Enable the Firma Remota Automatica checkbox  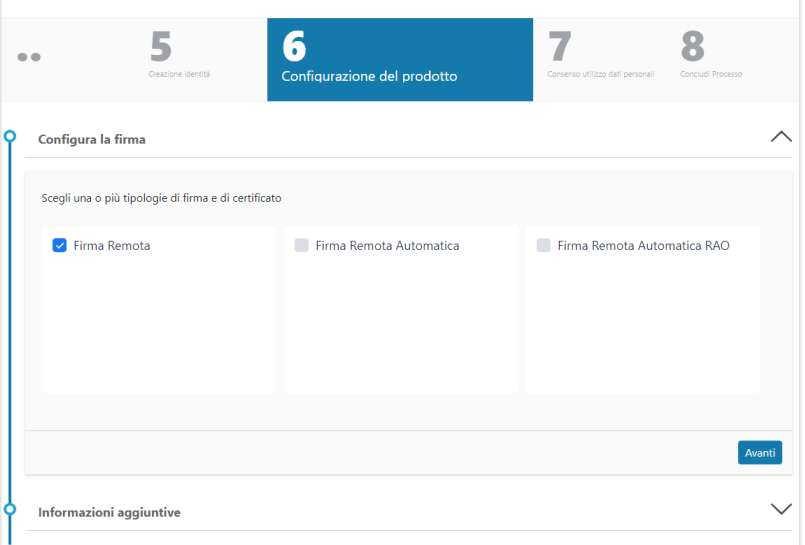[302, 245]
